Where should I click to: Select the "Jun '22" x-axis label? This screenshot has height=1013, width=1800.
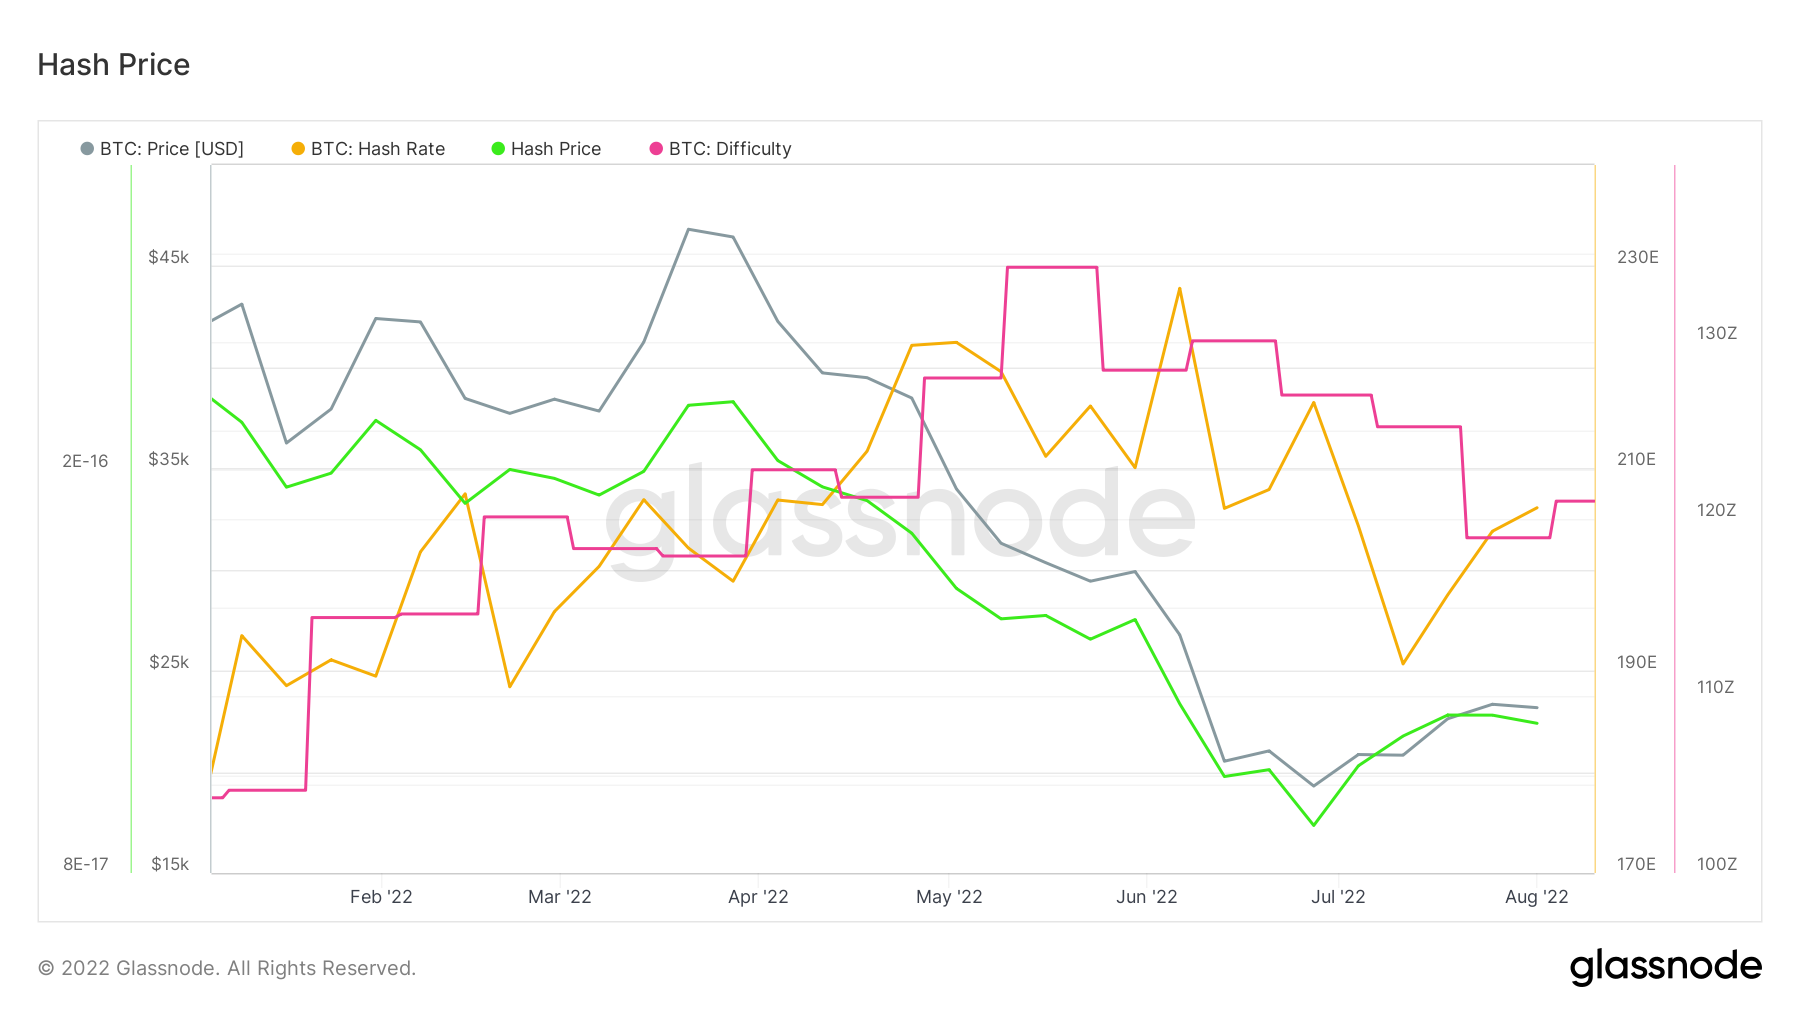[x=1146, y=897]
